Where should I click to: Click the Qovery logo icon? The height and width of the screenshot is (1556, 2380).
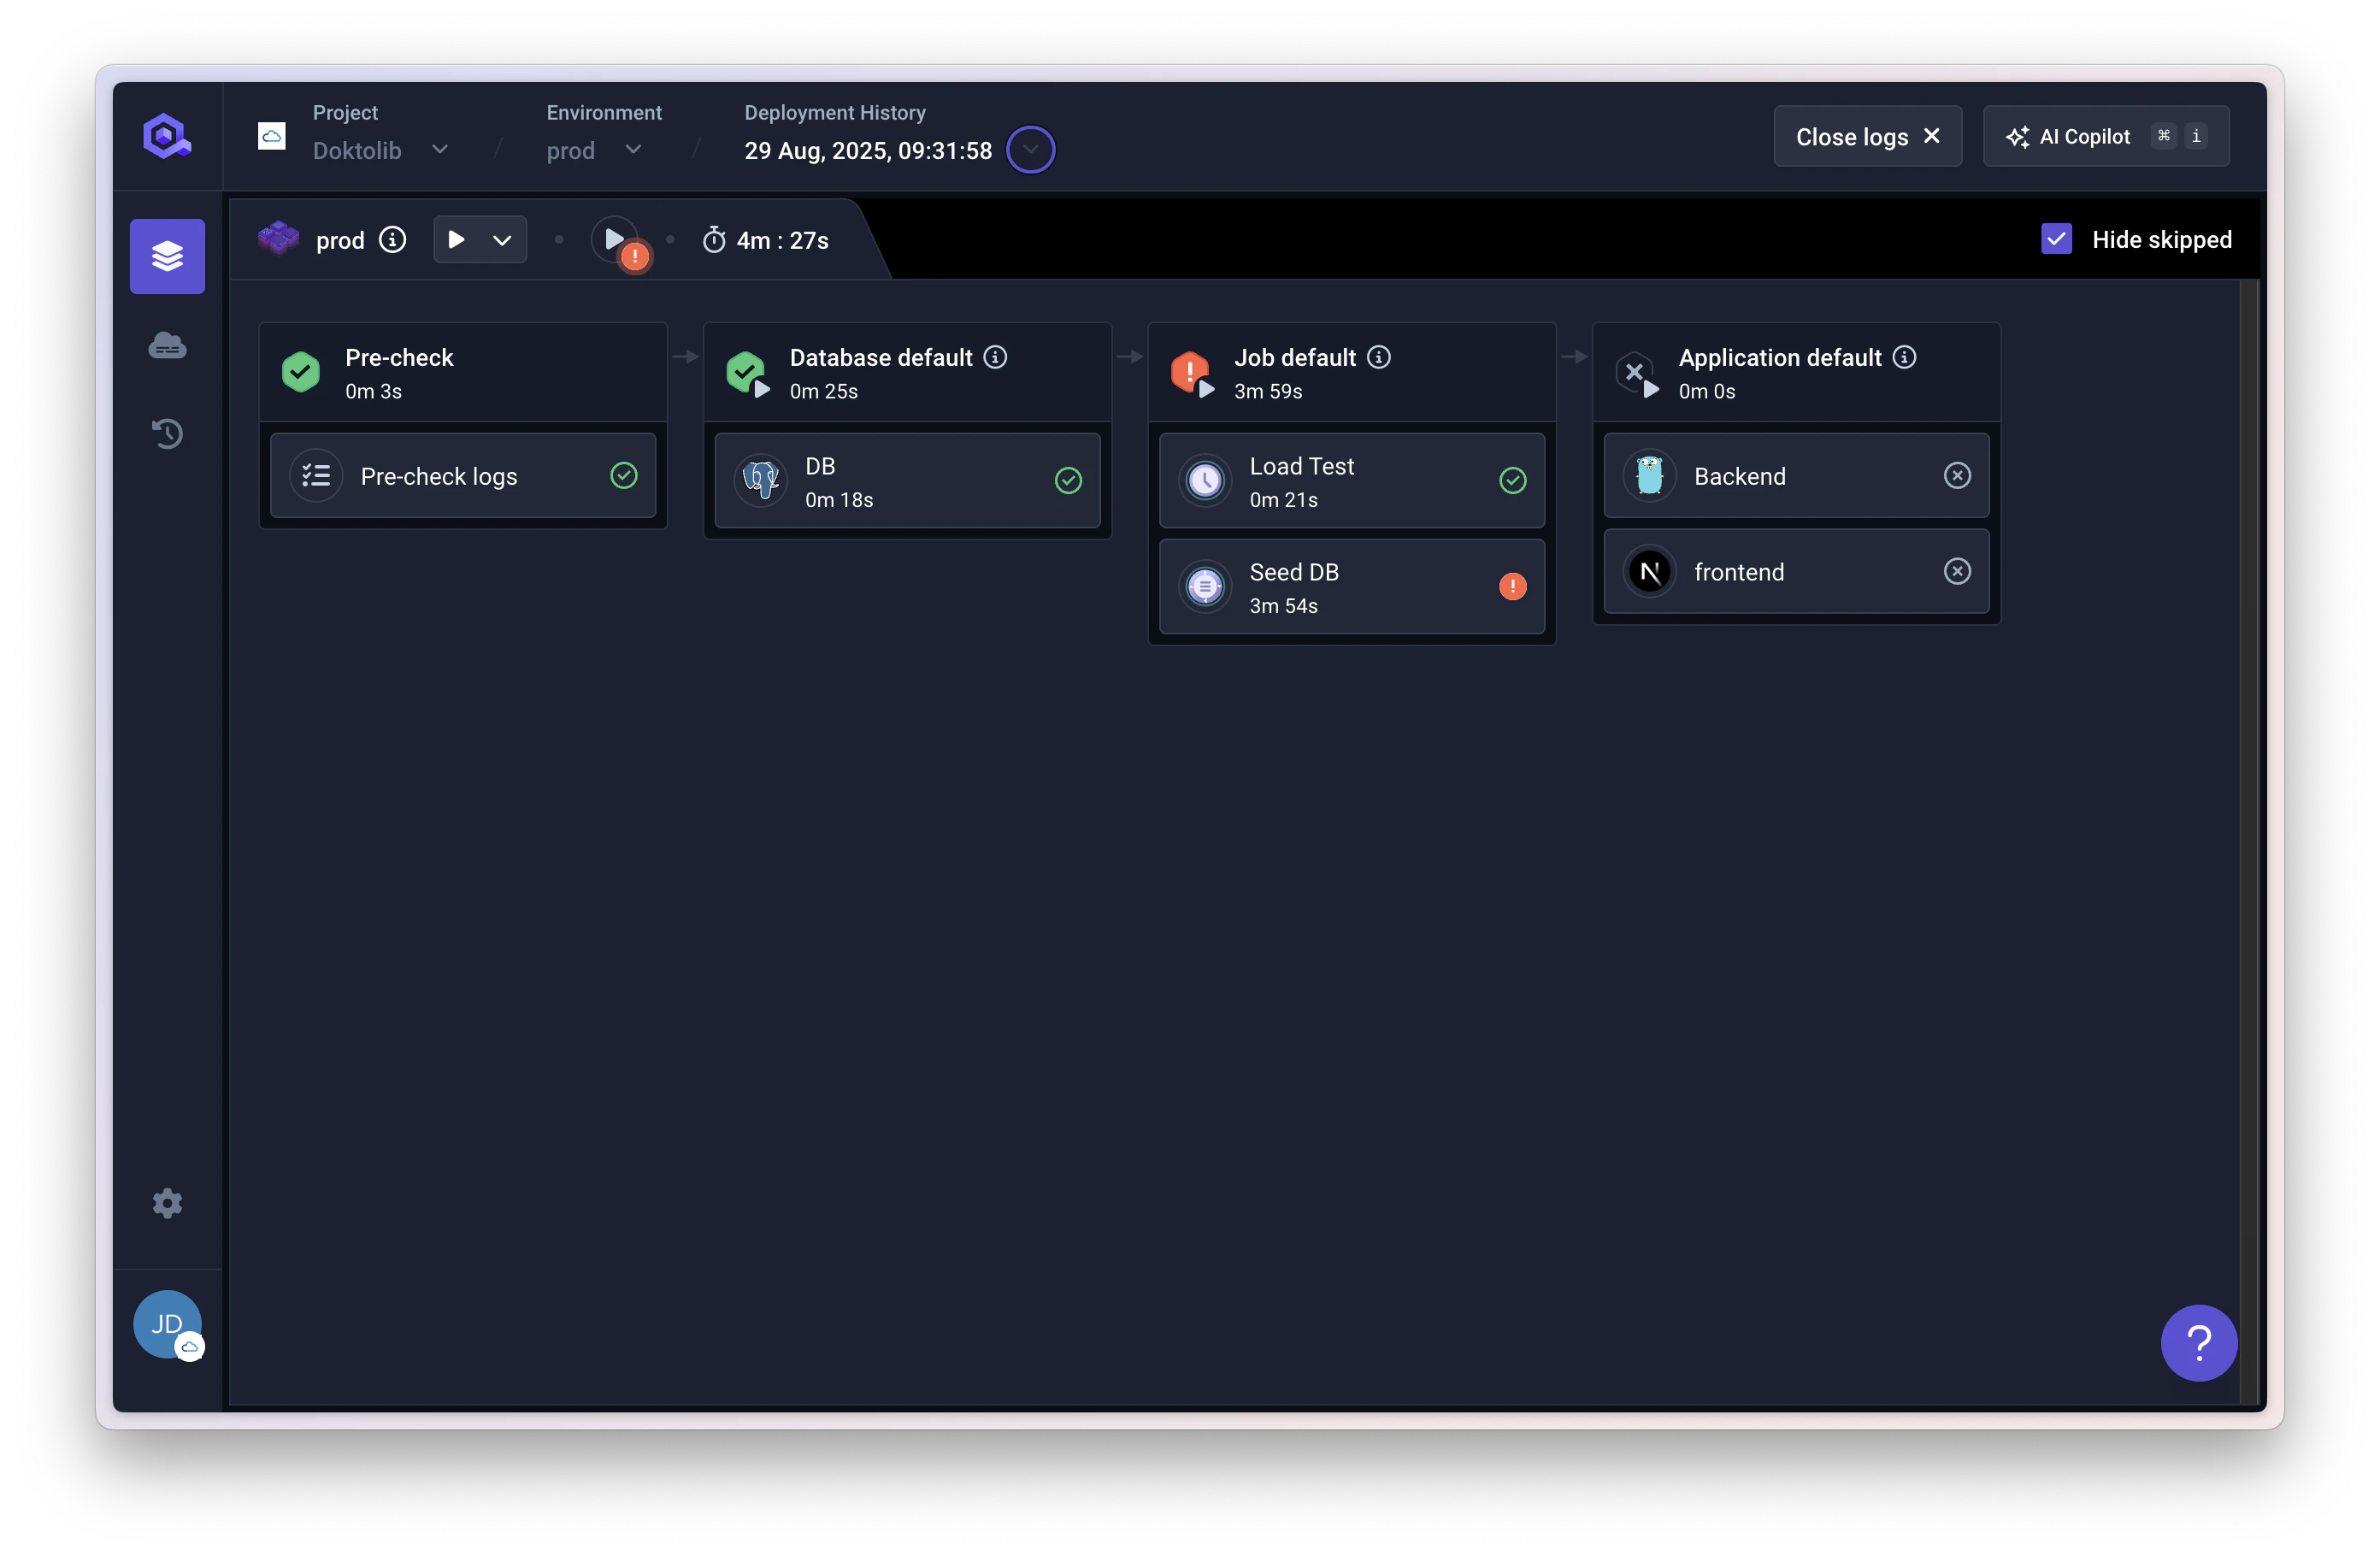click(x=166, y=137)
